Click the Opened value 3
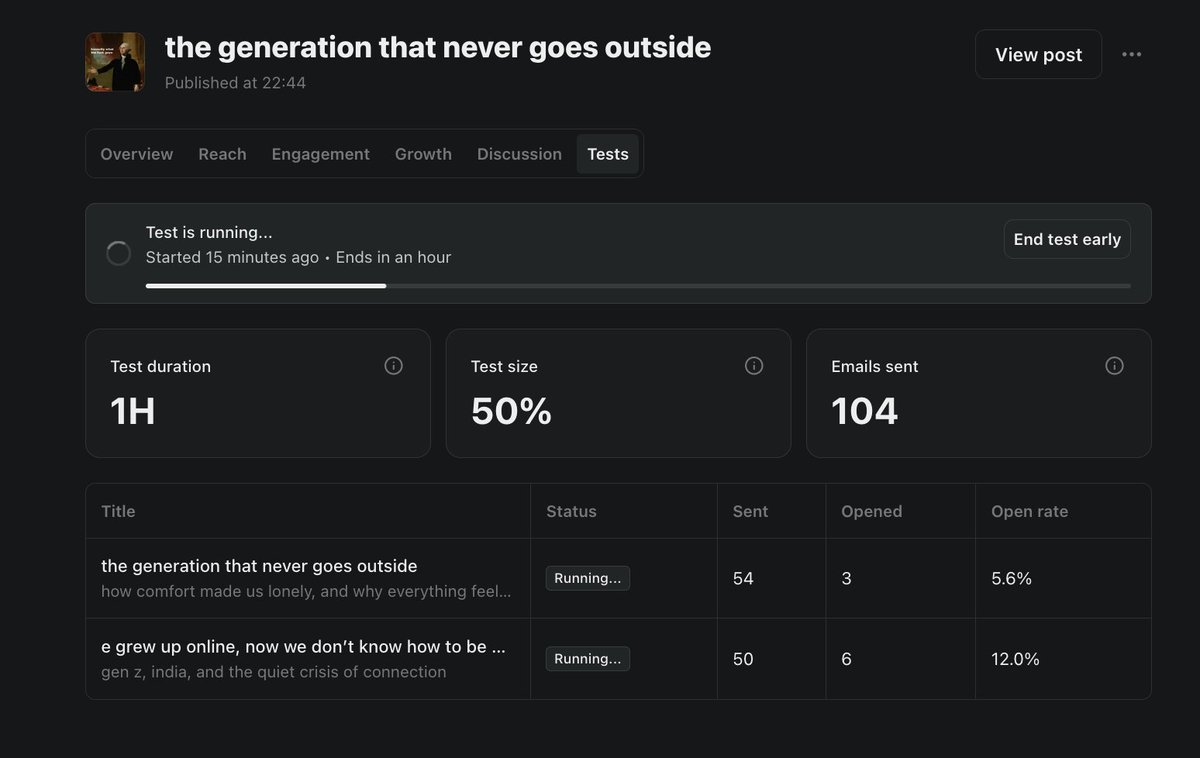This screenshot has width=1200, height=758. 846,578
